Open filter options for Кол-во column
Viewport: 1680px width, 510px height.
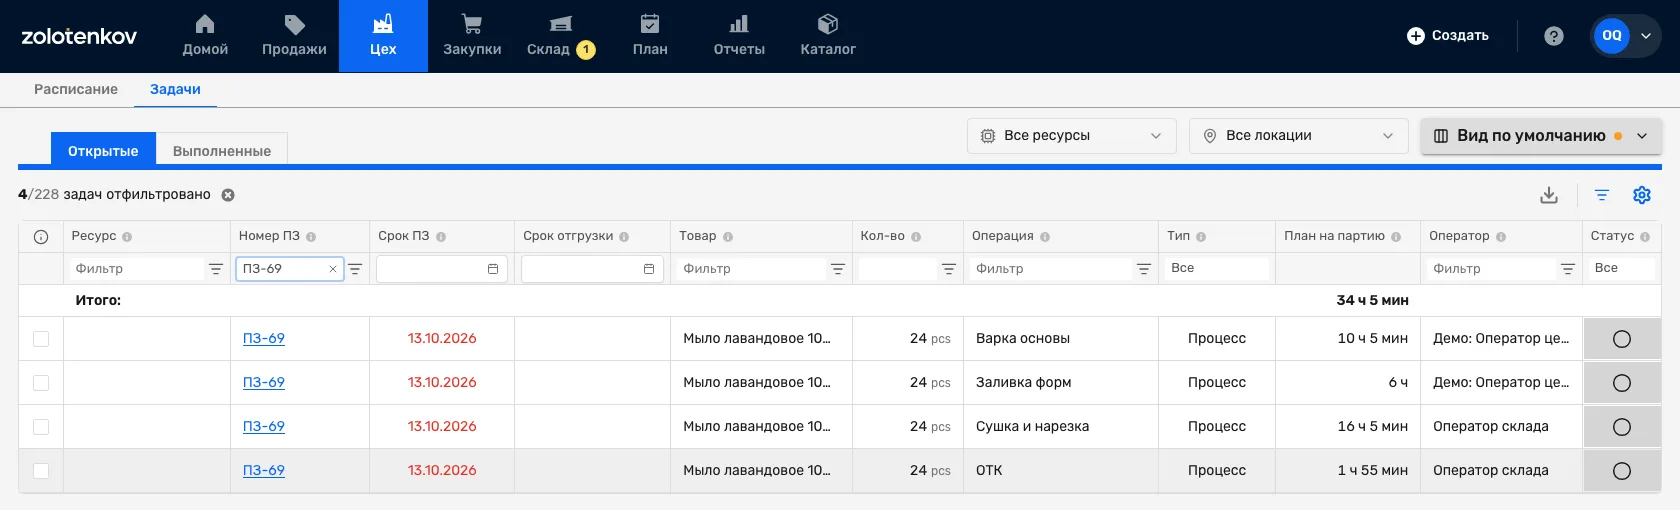point(949,269)
